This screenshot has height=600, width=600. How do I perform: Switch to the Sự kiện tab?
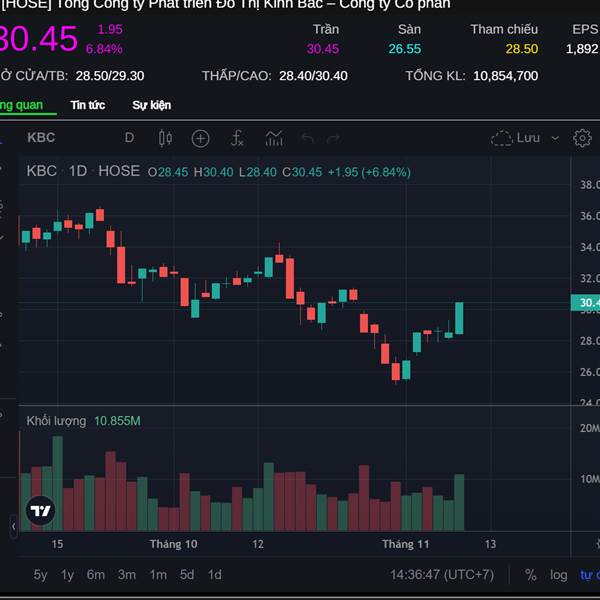pyautogui.click(x=152, y=105)
